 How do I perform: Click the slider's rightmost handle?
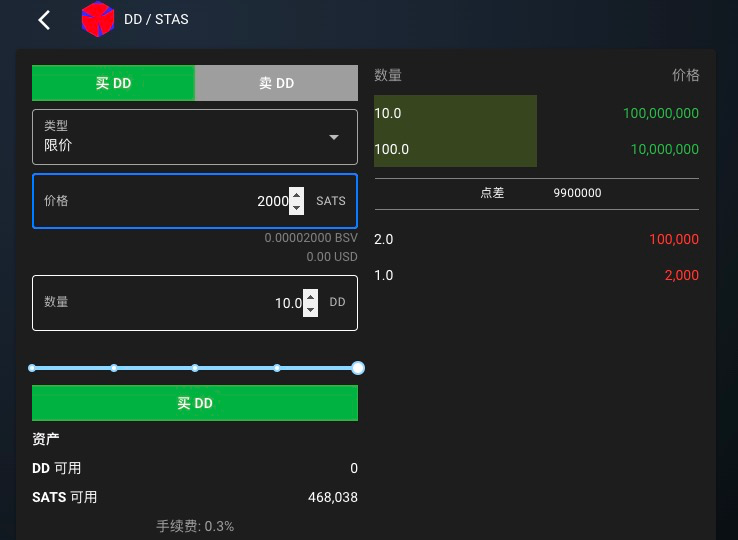point(358,368)
